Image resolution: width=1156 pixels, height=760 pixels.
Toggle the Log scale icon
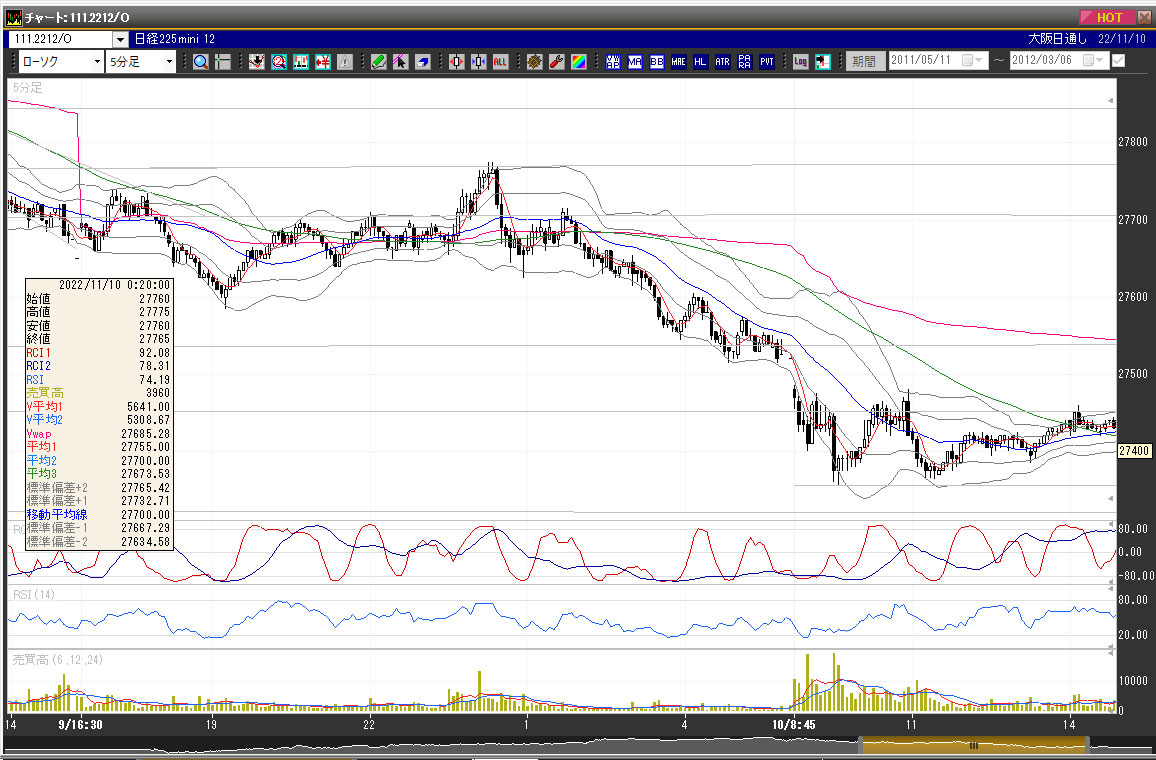tap(801, 62)
